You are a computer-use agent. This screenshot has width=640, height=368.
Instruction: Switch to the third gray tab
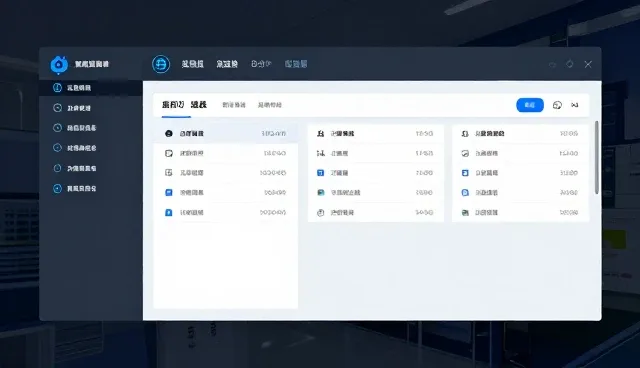(270, 105)
